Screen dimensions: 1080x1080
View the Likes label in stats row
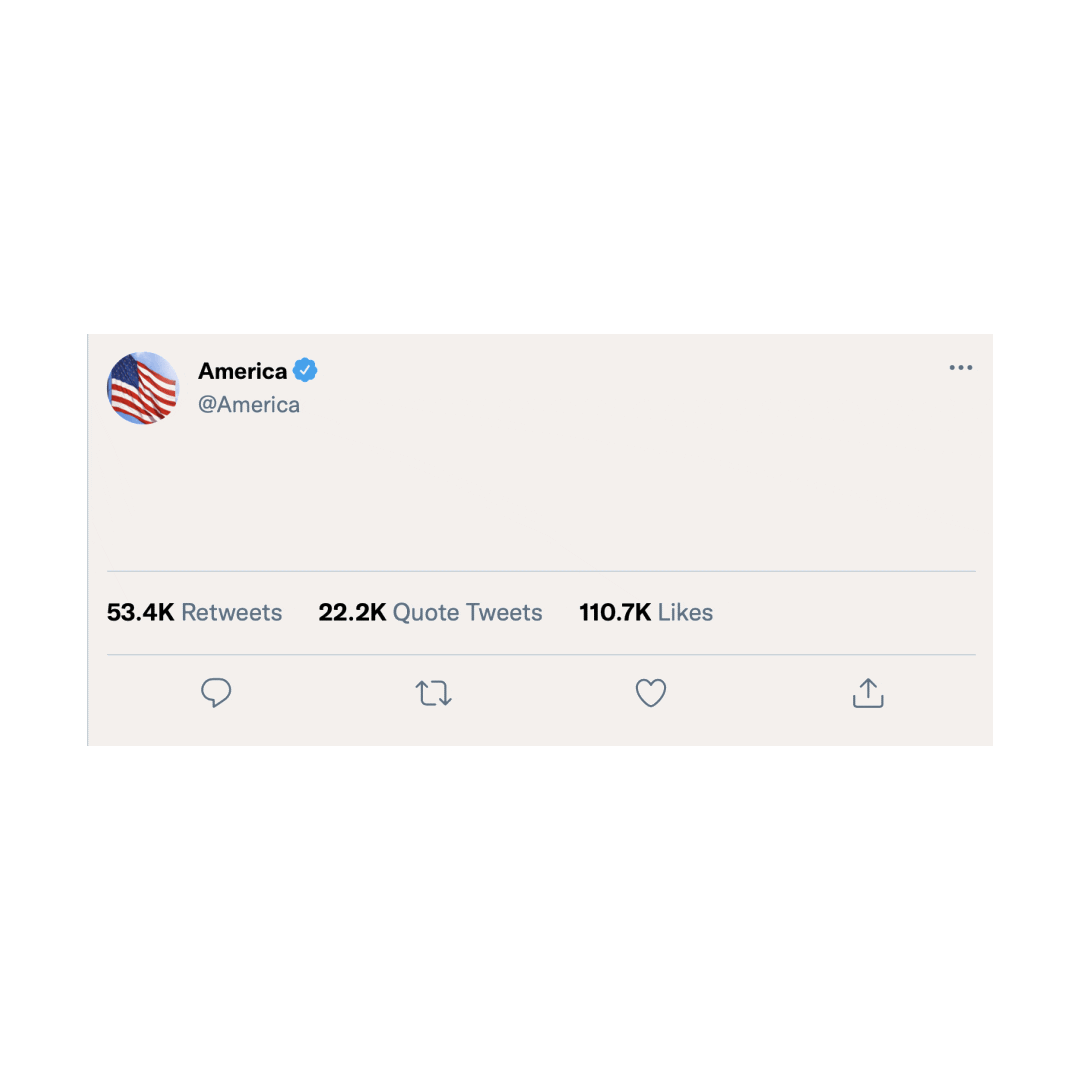(x=685, y=613)
